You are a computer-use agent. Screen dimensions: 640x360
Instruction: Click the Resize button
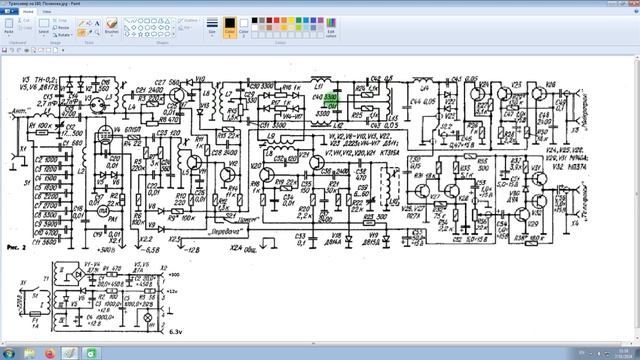[61, 28]
